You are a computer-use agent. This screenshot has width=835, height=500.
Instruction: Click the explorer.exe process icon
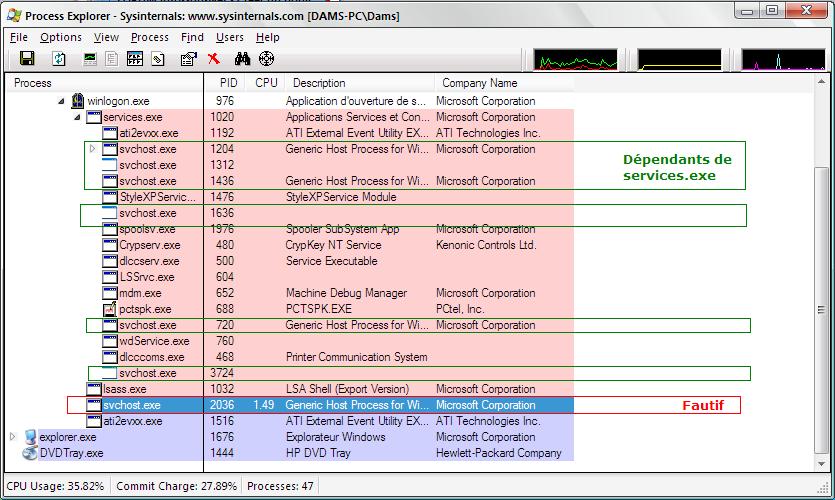coord(30,437)
